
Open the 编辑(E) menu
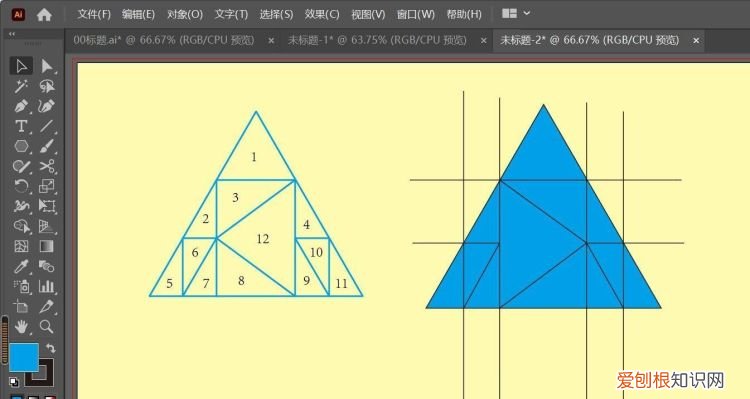click(x=138, y=14)
